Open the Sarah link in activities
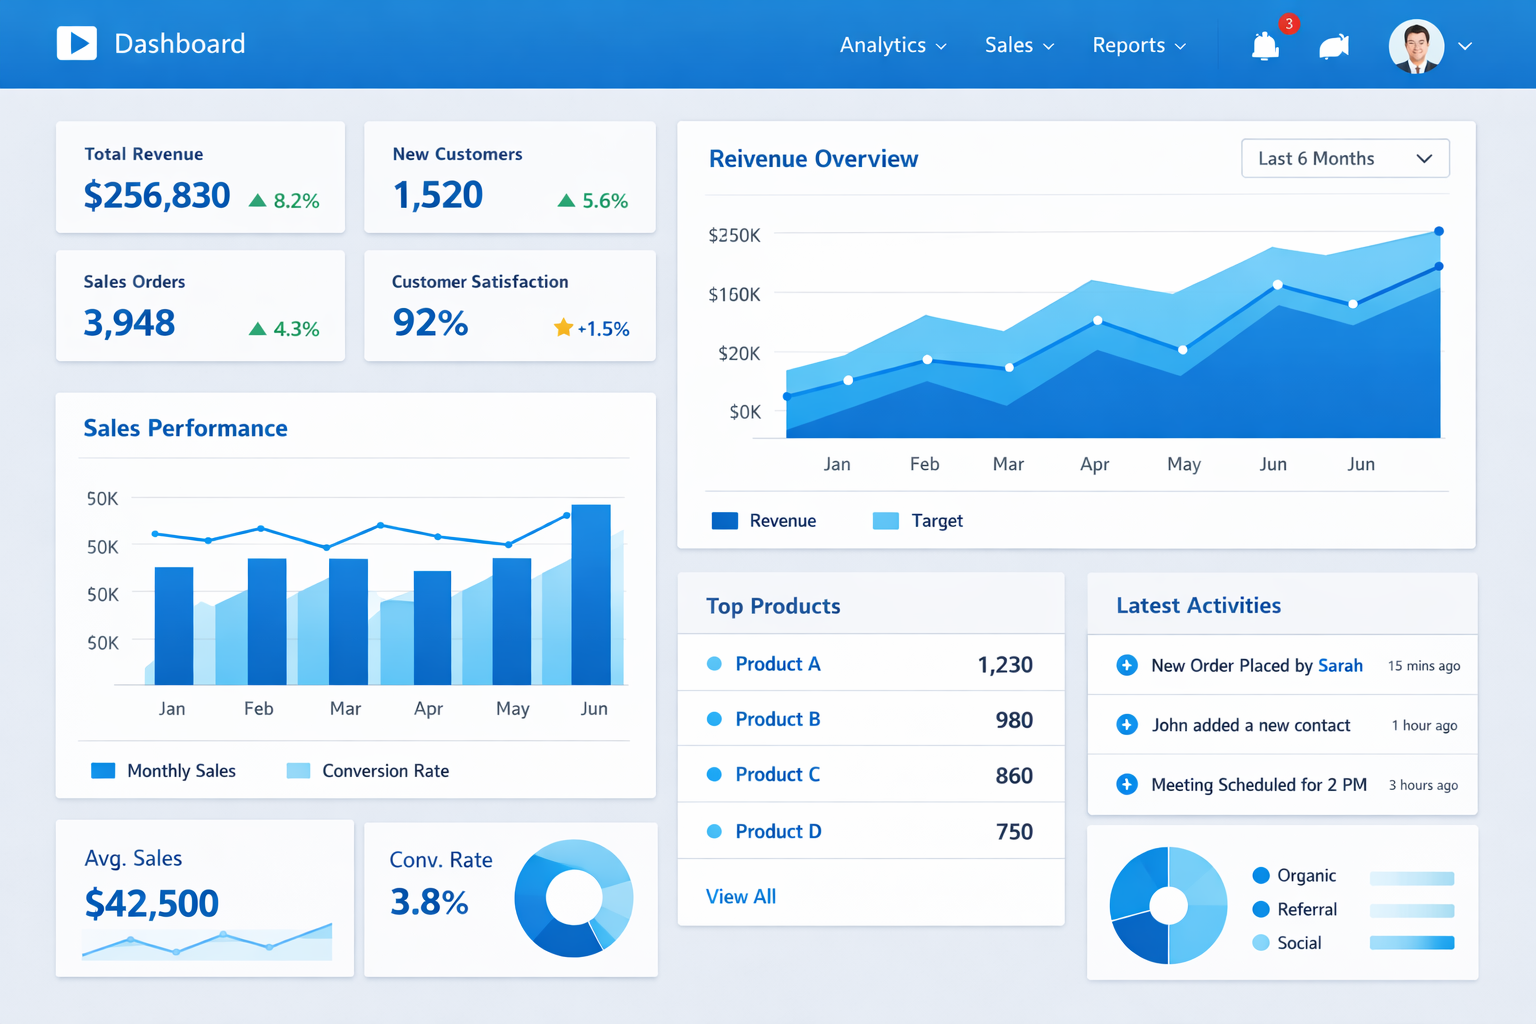 [x=1340, y=666]
